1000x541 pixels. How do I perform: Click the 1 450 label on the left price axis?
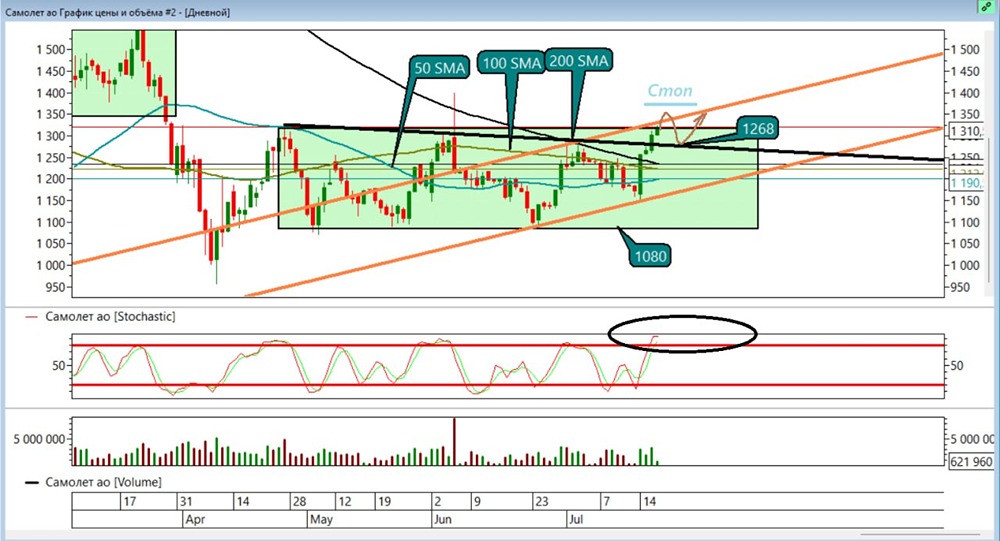tap(50, 71)
